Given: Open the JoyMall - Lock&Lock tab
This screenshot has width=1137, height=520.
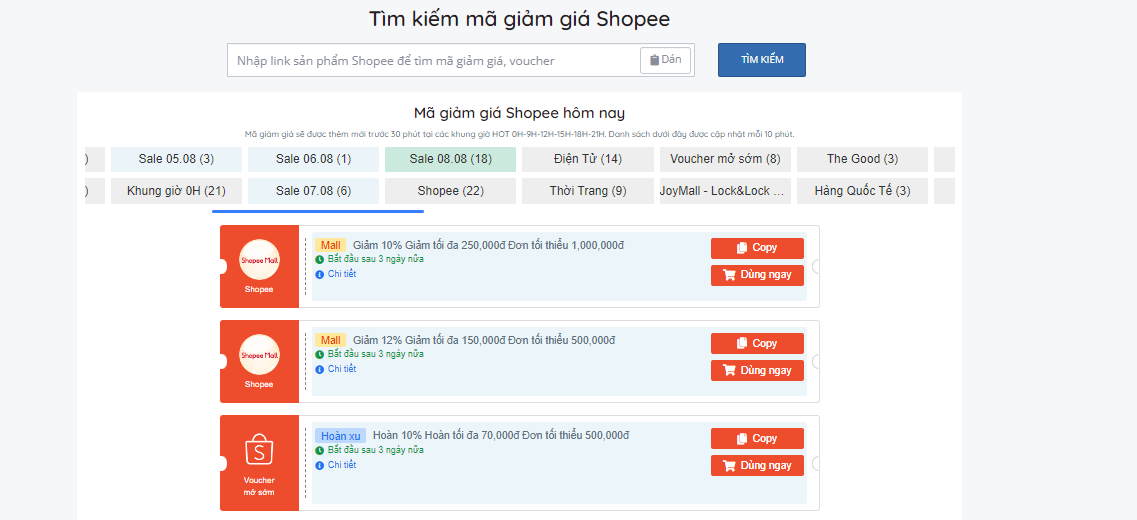Looking at the screenshot, I should point(725,191).
